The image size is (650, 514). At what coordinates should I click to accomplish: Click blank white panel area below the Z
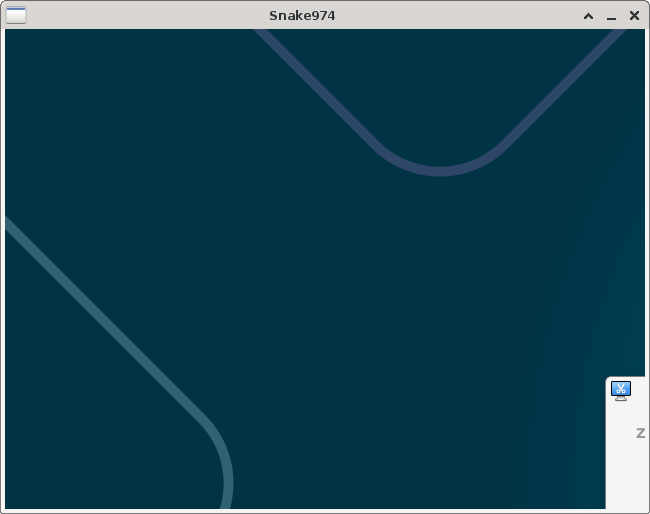(x=627, y=475)
